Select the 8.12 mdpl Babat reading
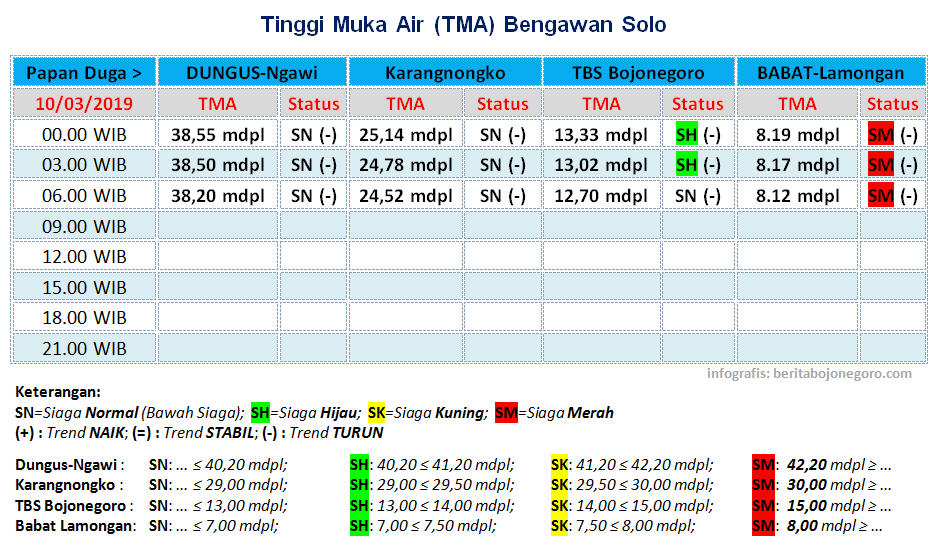The height and width of the screenshot is (541, 936). (x=797, y=196)
